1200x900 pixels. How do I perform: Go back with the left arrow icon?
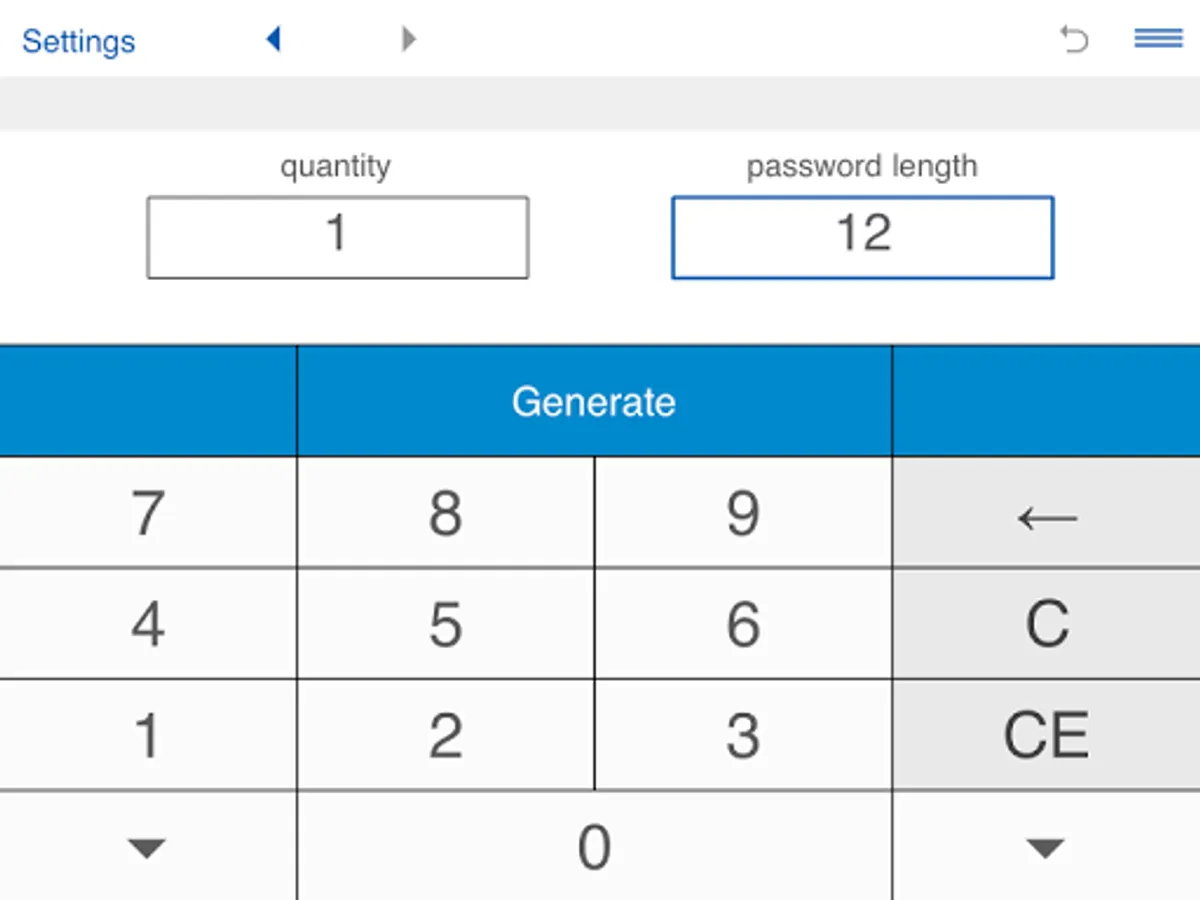tap(273, 39)
